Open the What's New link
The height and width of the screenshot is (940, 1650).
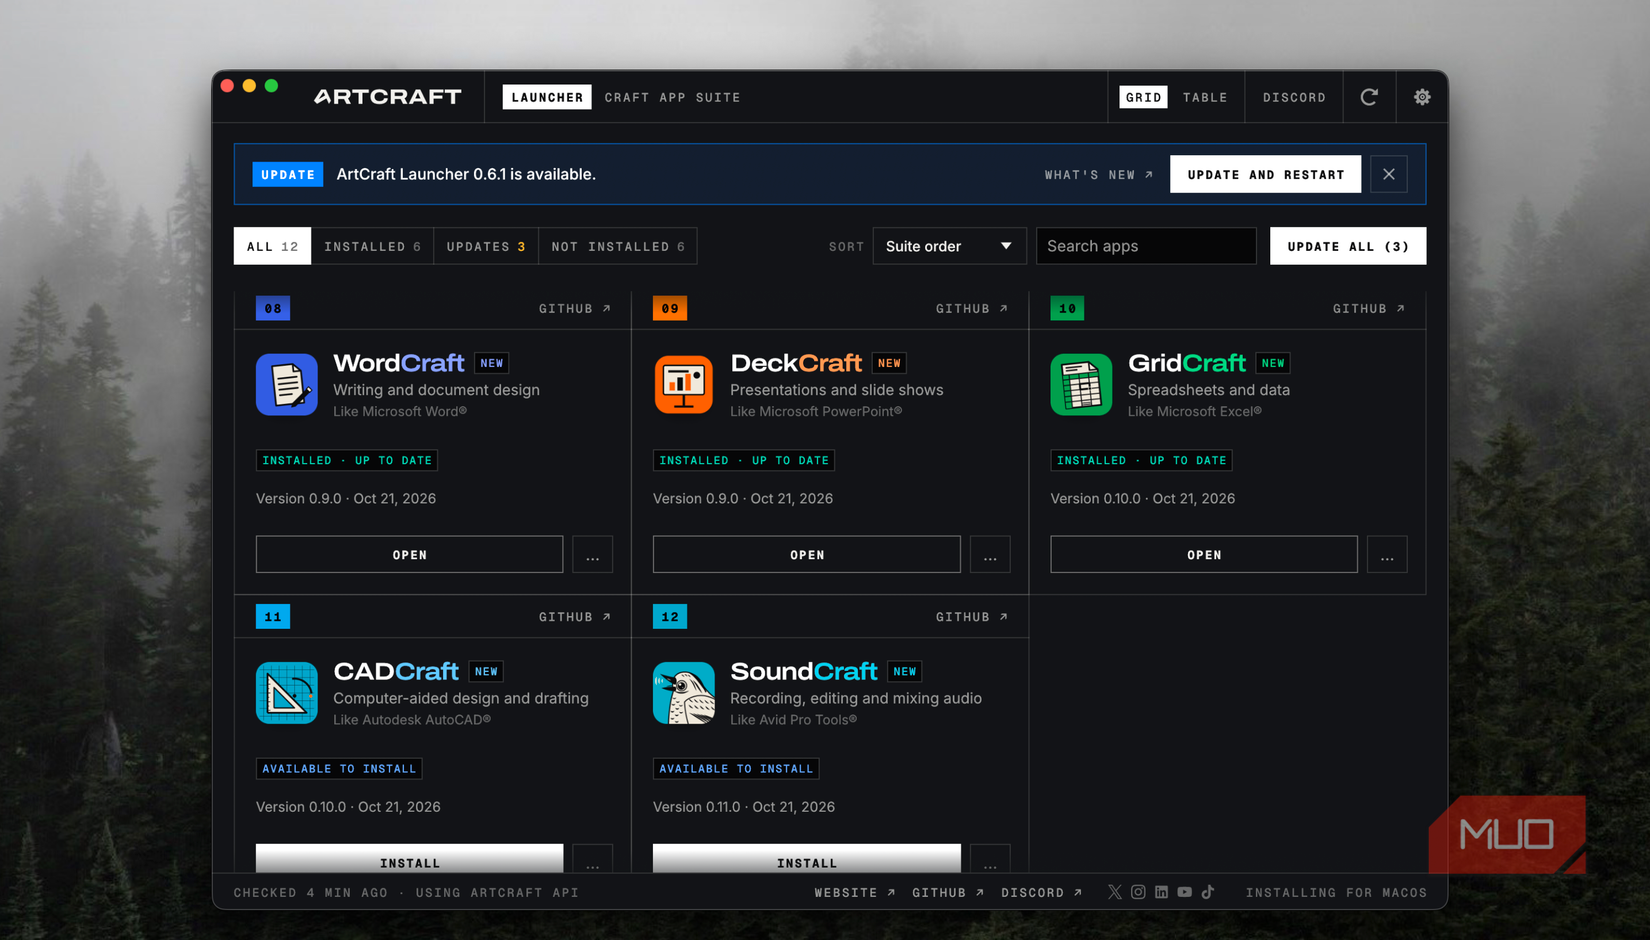click(x=1099, y=174)
